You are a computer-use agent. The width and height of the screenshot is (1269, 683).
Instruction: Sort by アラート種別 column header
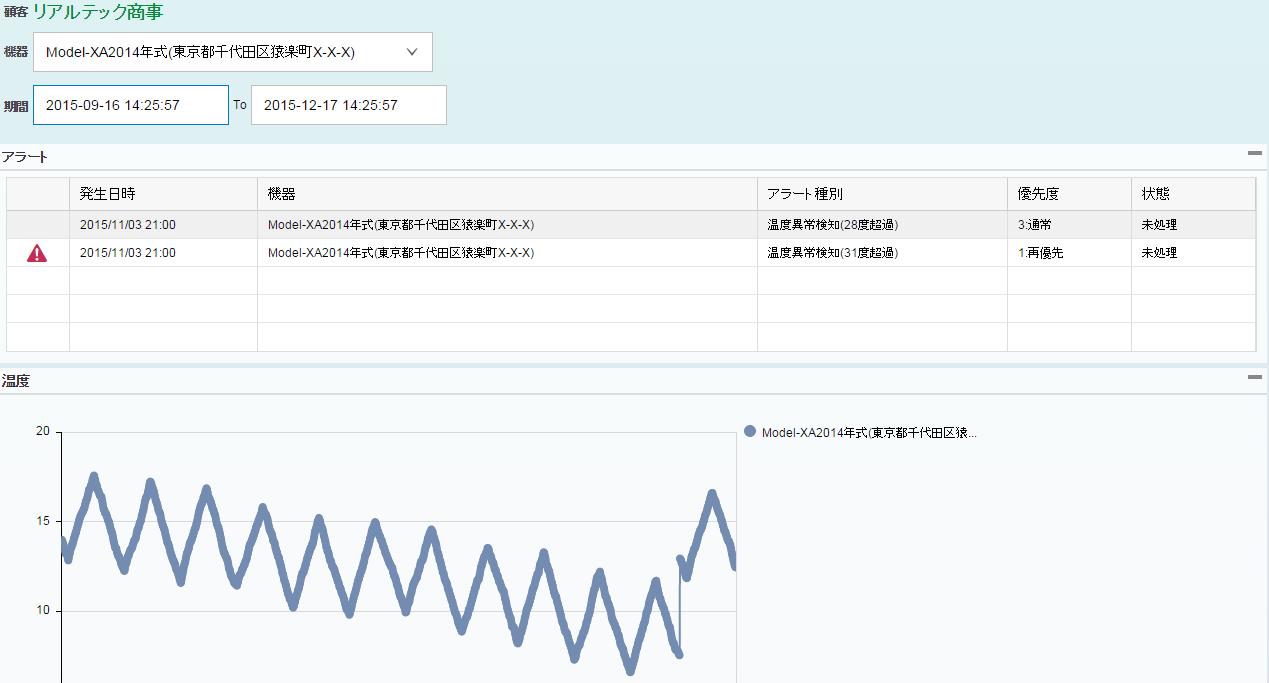tap(882, 194)
